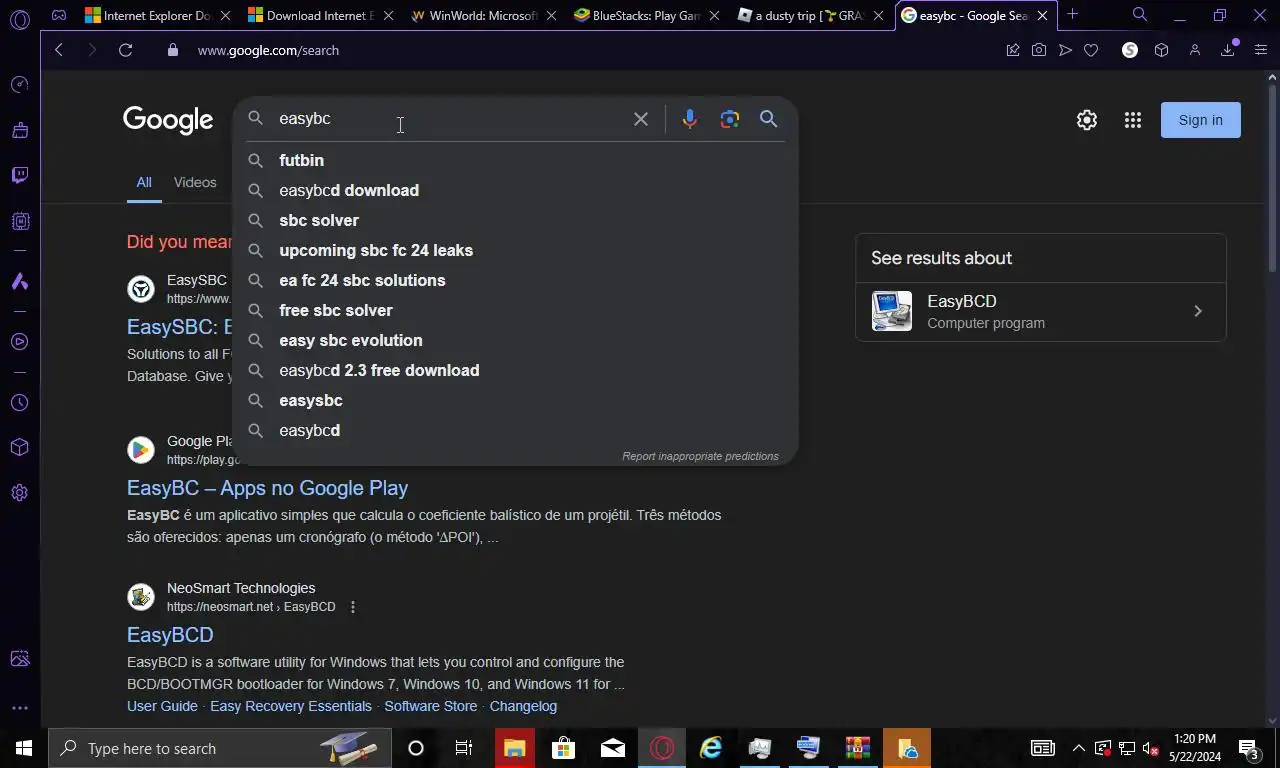Open Aria AI in the Opera sidebar
This screenshot has width=1280, height=768.
(19, 282)
